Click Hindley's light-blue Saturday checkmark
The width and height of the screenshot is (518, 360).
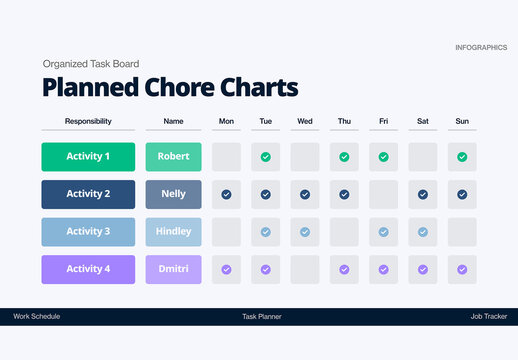(423, 232)
